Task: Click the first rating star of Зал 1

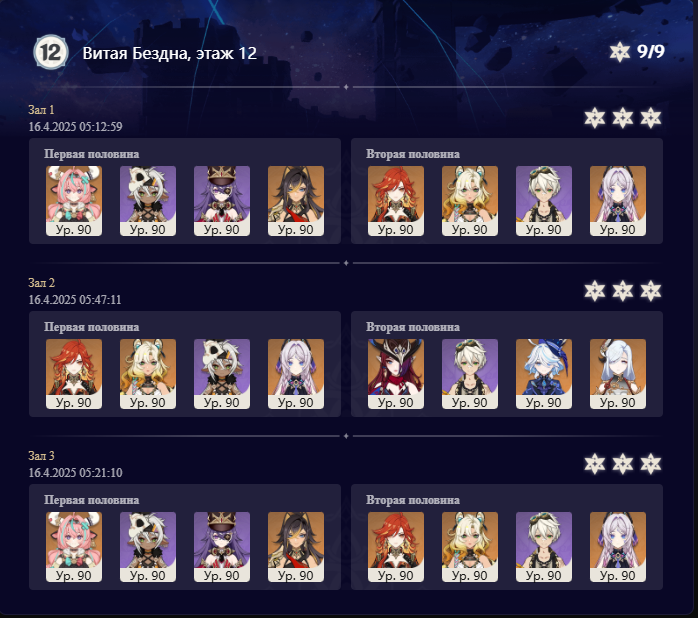Action: [x=594, y=118]
